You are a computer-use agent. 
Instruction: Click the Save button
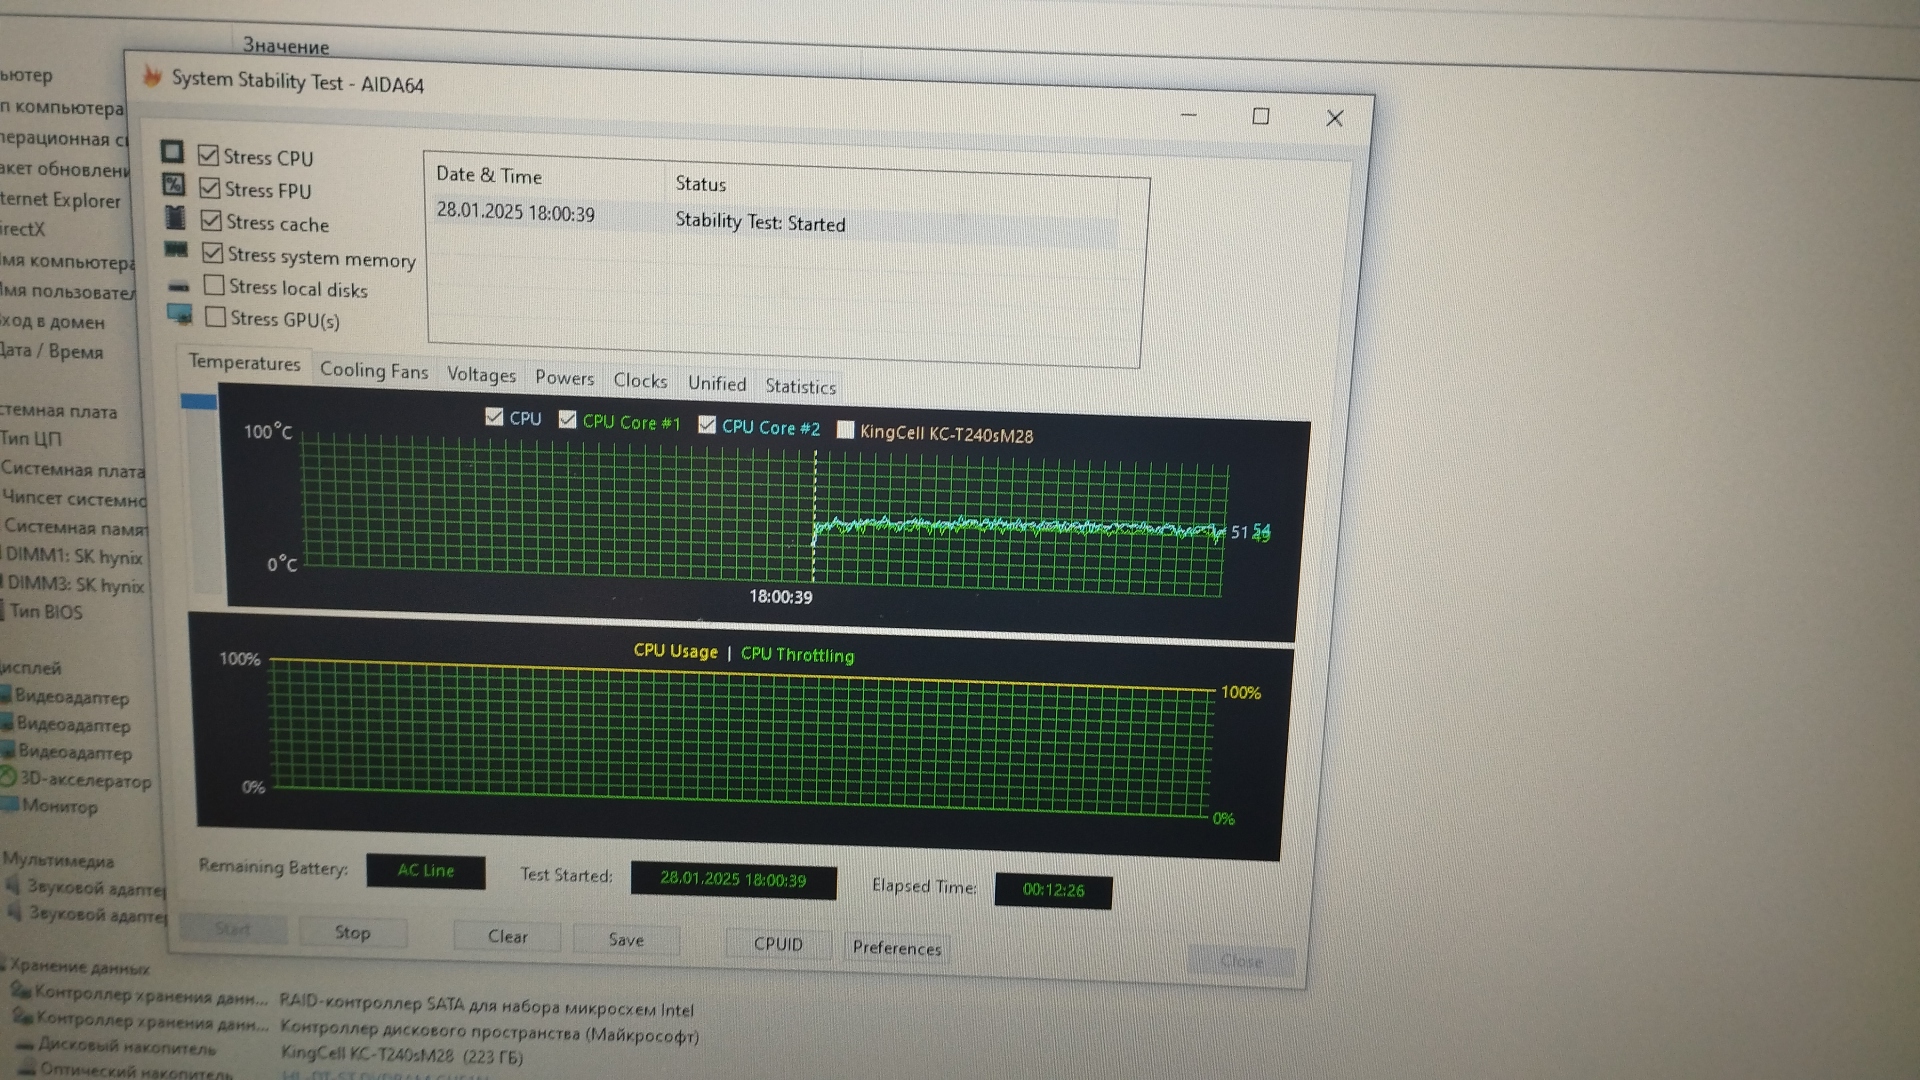coord(626,940)
